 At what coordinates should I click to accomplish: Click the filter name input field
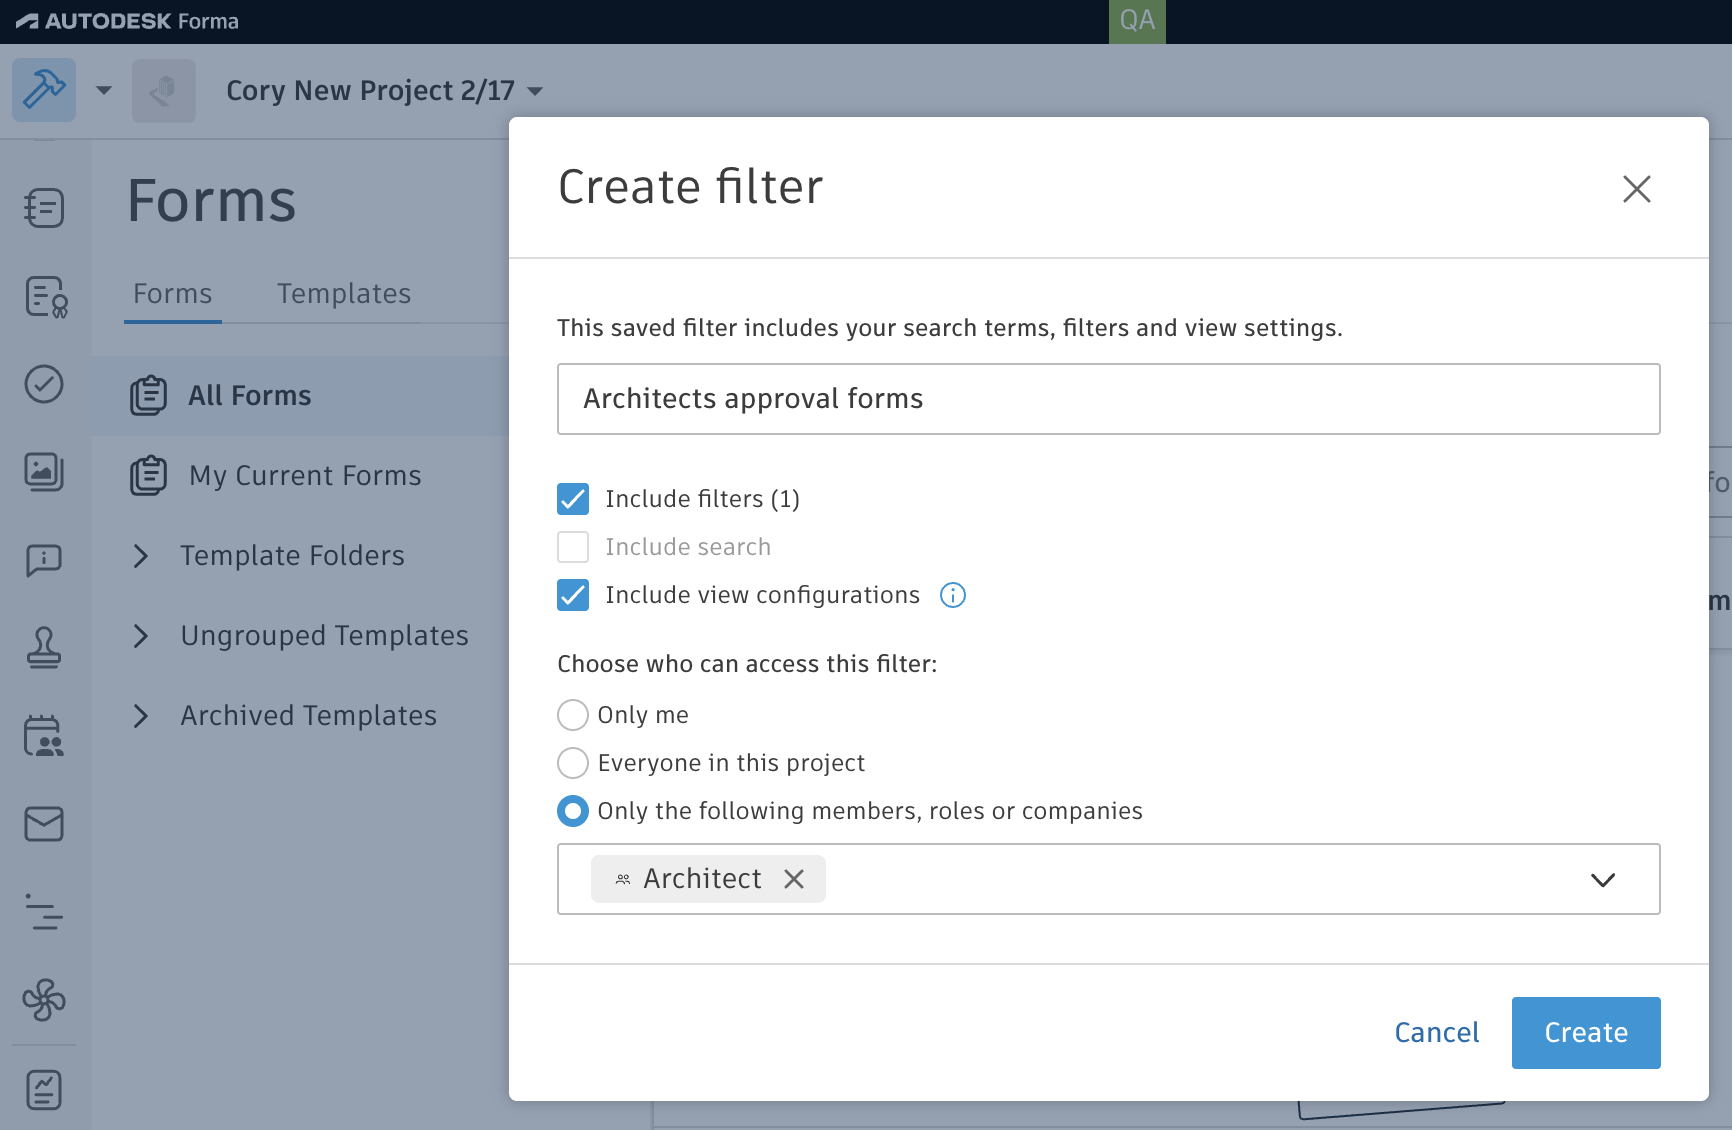1109,399
